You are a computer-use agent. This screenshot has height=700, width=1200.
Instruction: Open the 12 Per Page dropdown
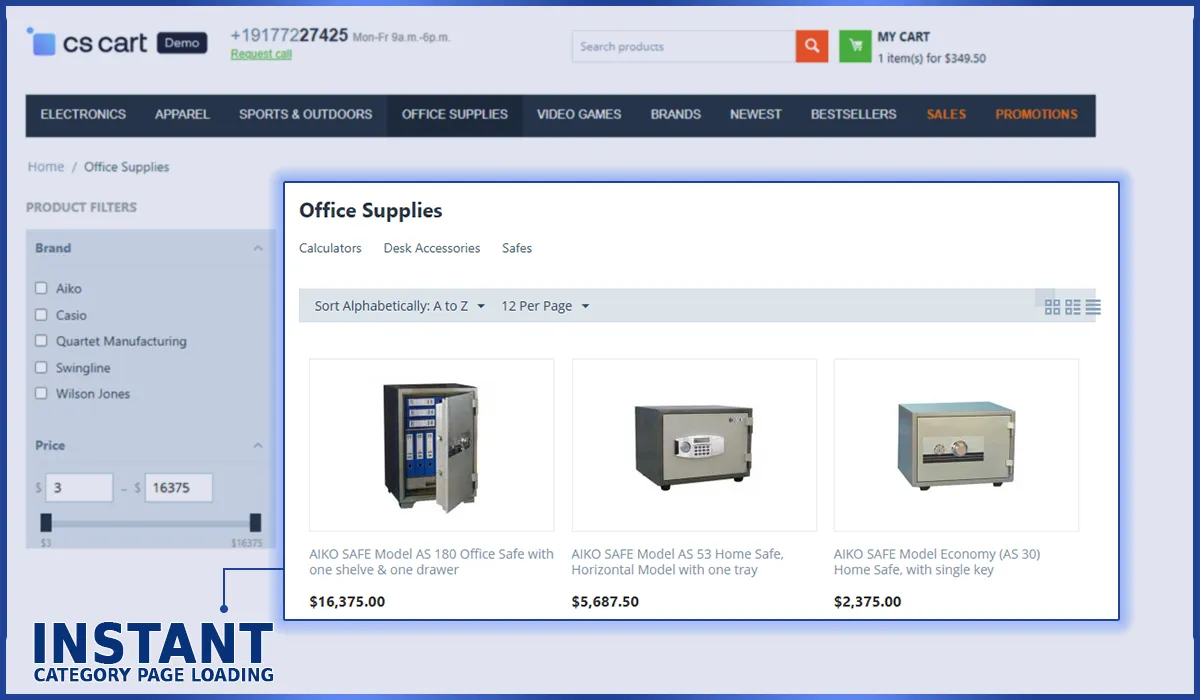pyautogui.click(x=545, y=306)
